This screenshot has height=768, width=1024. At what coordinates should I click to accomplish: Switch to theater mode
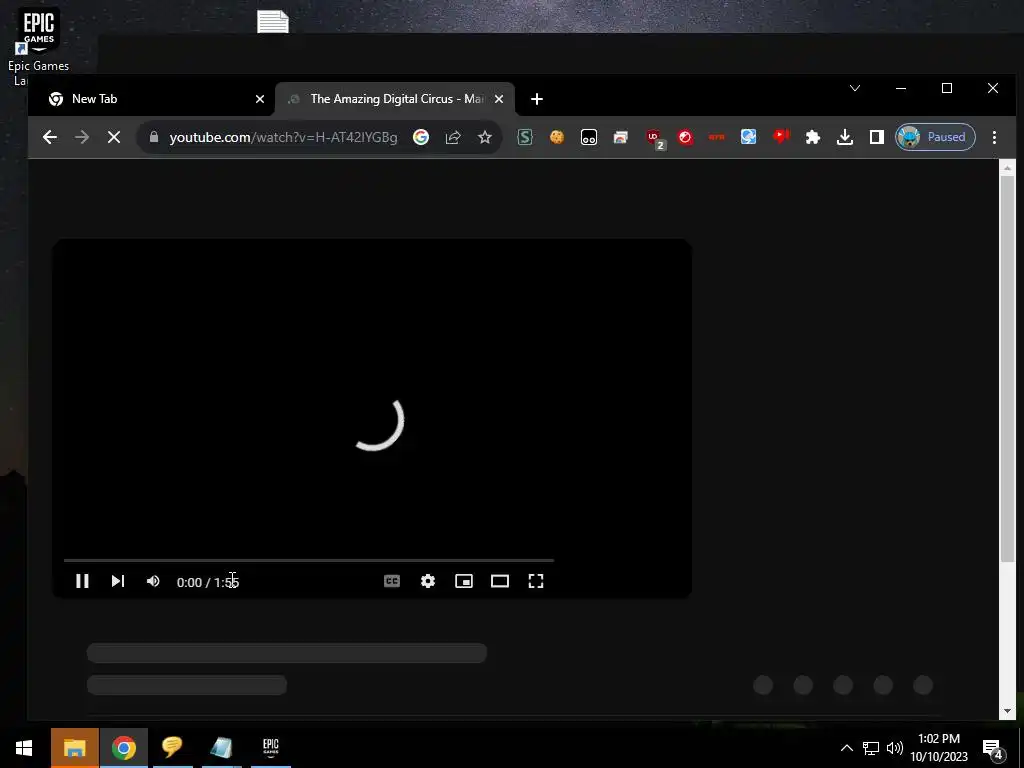click(500, 581)
